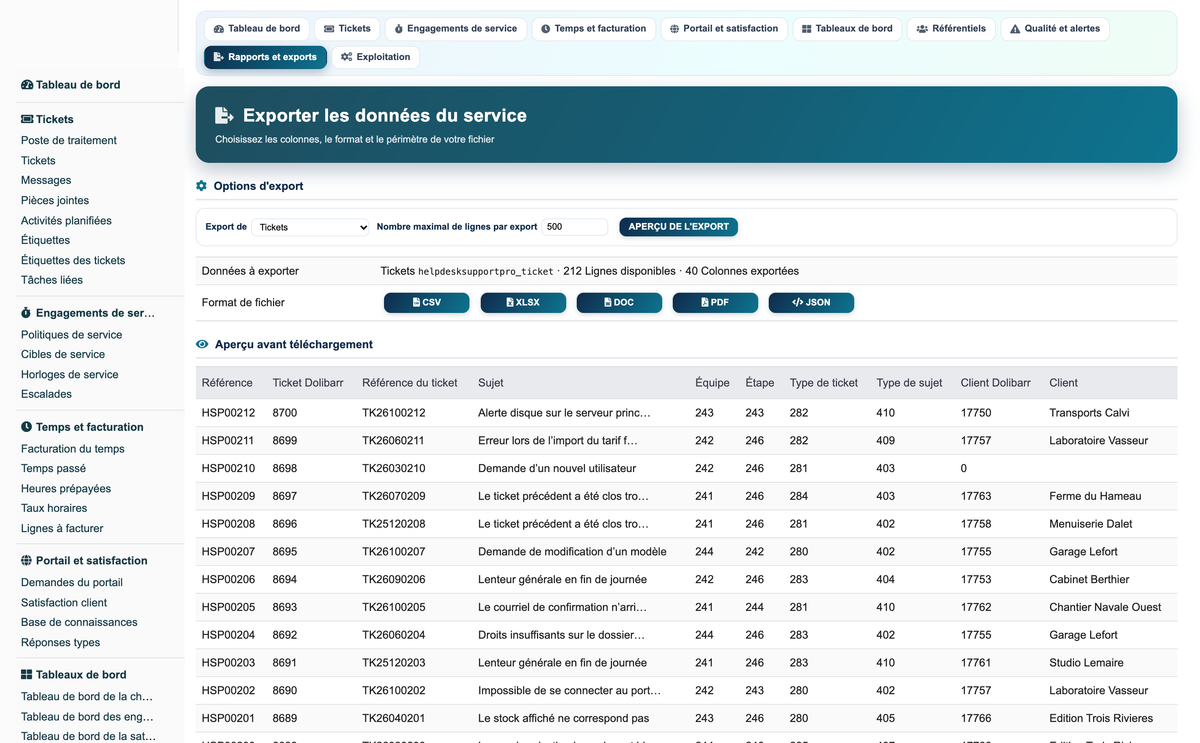Click the eye icon beside Aperçu avant téléchargement

202,344
